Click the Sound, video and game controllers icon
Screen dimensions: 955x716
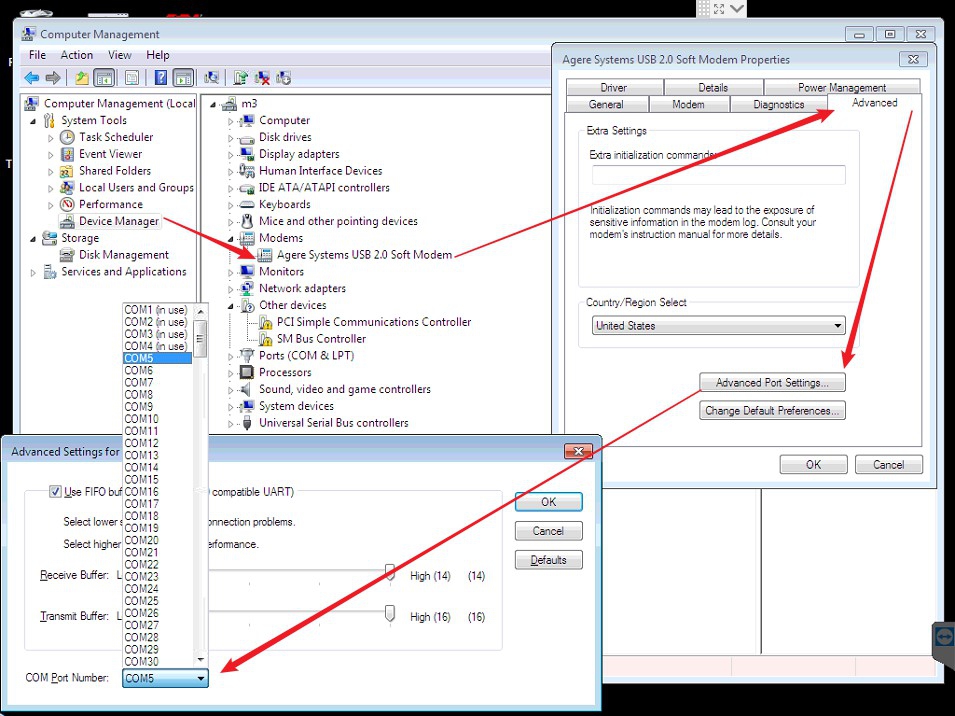click(x=245, y=389)
